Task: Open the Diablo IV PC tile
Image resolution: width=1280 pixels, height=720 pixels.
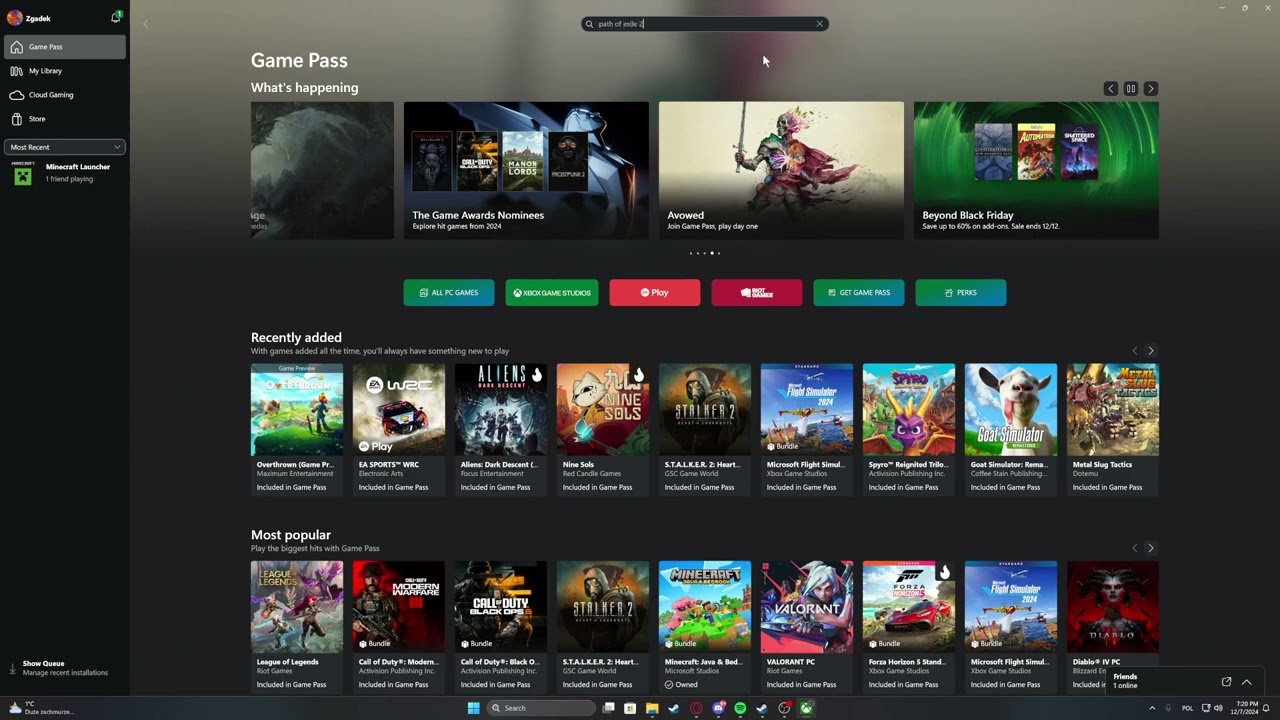Action: point(1113,626)
